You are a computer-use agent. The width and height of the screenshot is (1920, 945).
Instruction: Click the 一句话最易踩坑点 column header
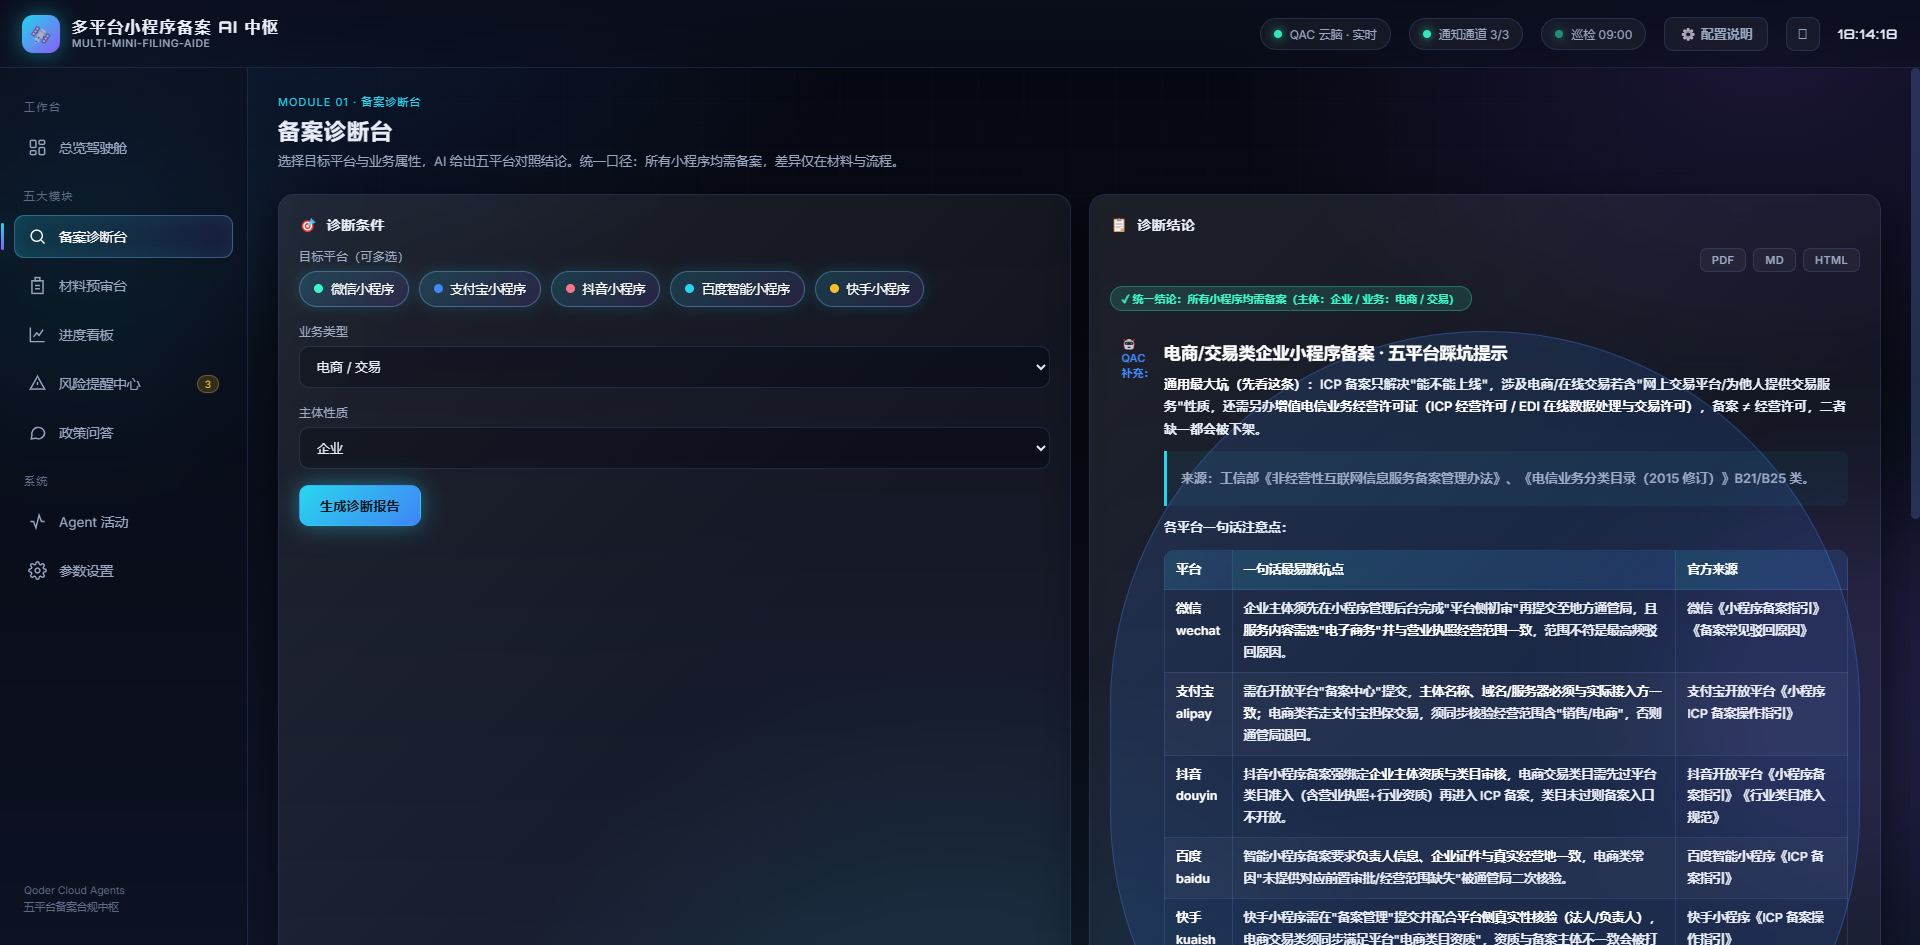pyautogui.click(x=1453, y=569)
